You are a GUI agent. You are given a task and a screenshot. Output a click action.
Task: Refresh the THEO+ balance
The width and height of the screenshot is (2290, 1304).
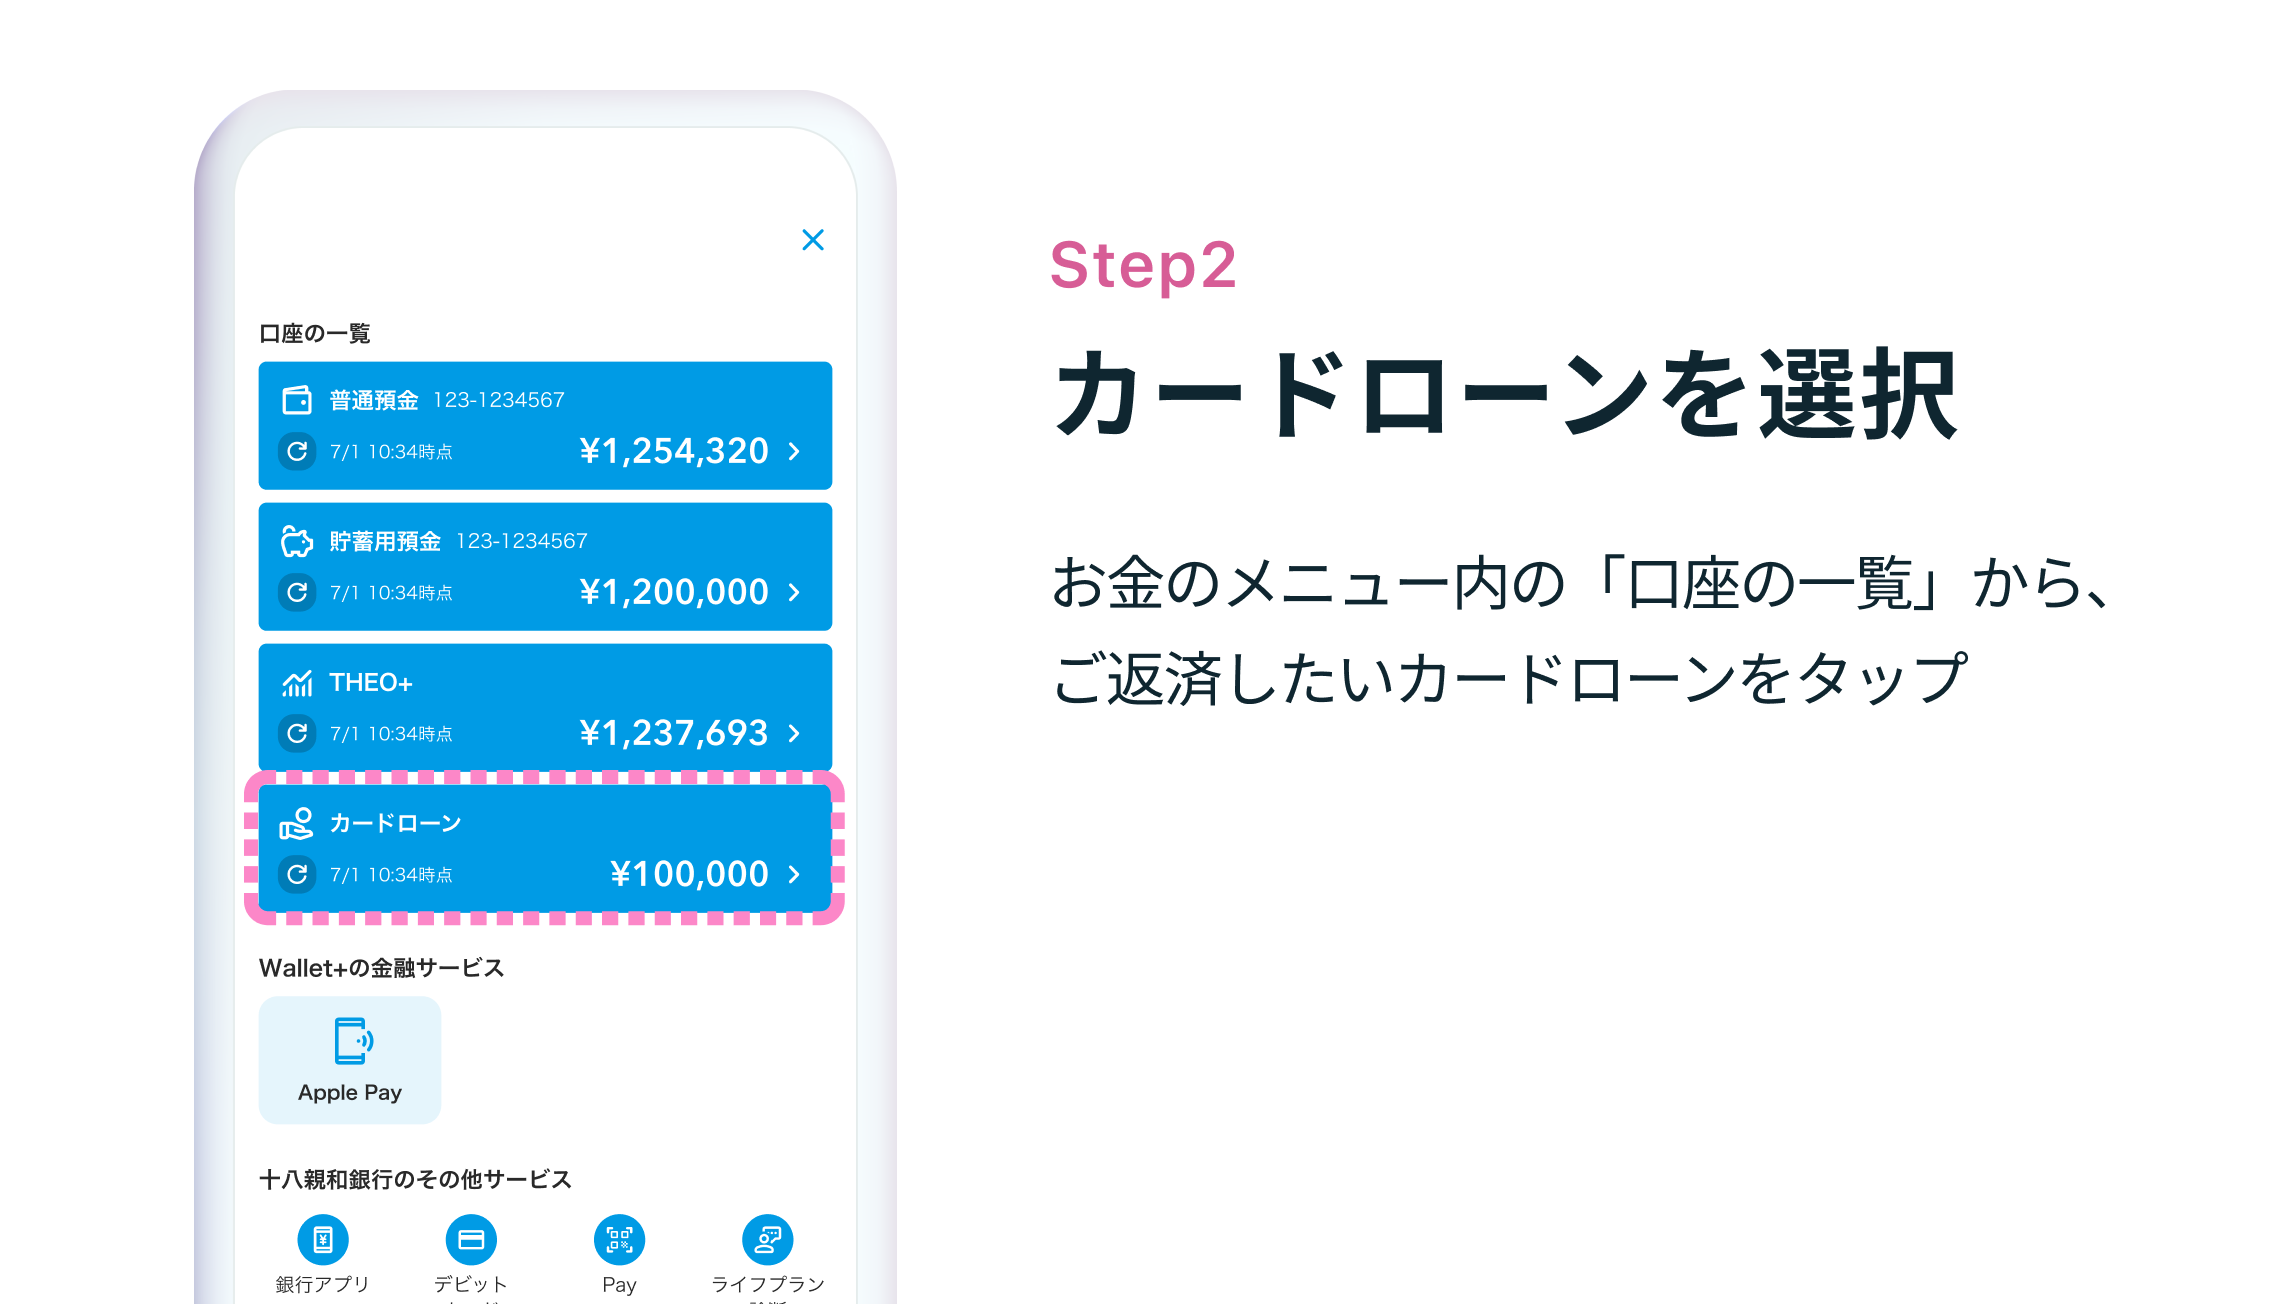coord(297,734)
